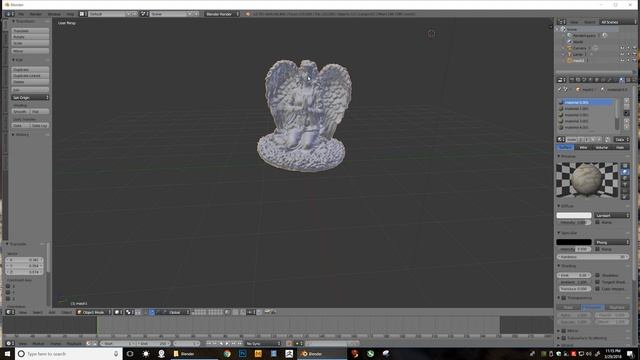
Task: Click the Join button
Action: coord(30,90)
